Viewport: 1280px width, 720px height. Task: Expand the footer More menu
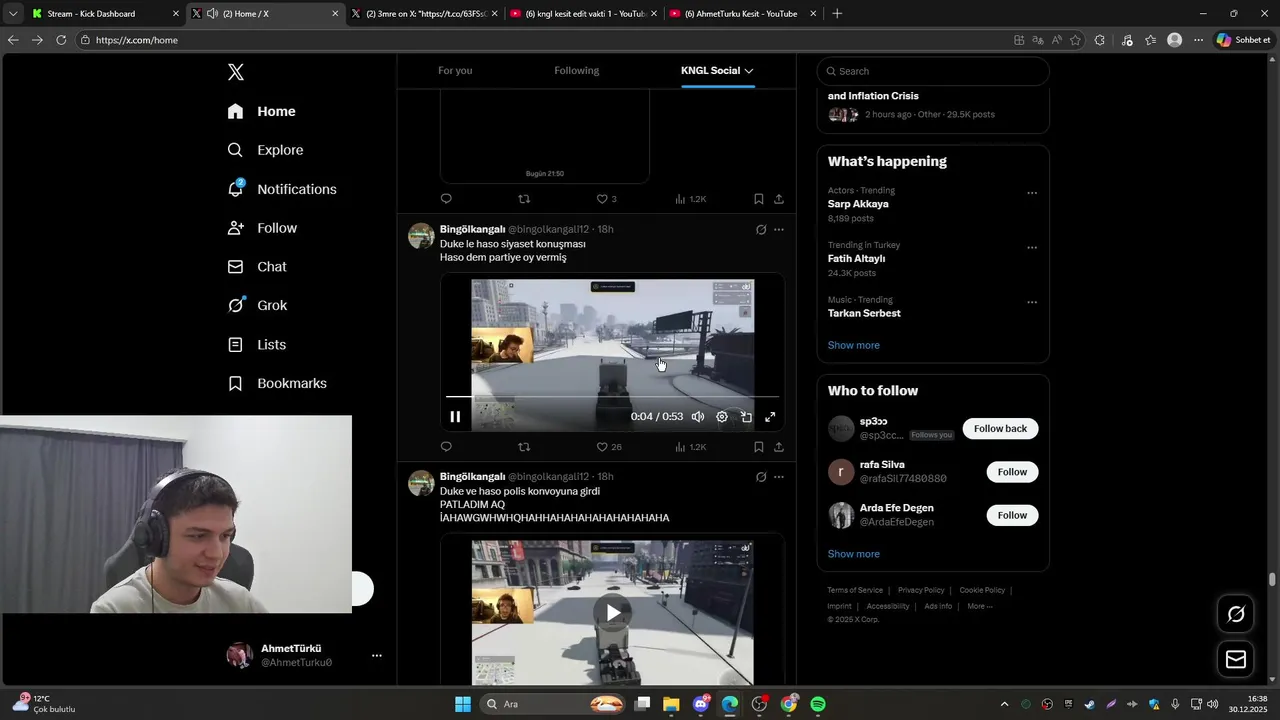980,606
